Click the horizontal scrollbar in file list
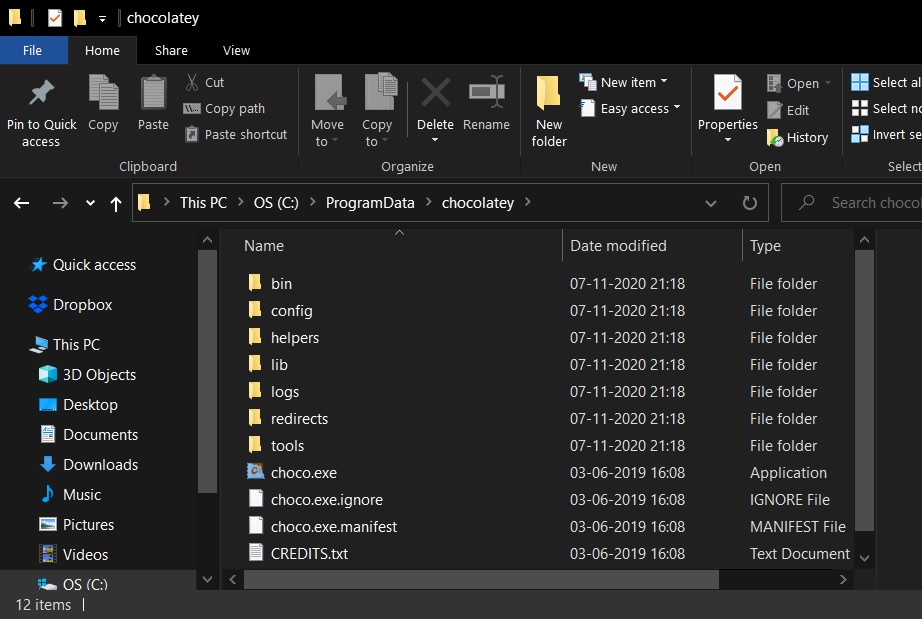The height and width of the screenshot is (619, 922). [480, 580]
